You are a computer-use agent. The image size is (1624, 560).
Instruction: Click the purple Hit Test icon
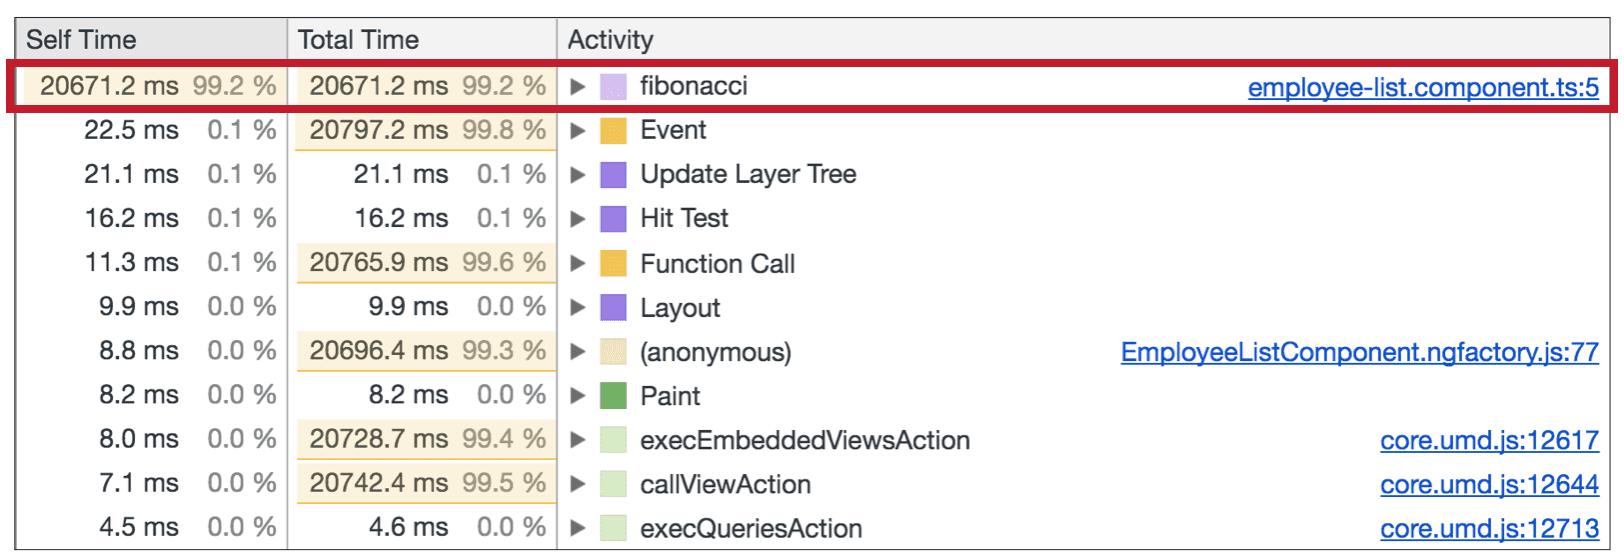[612, 219]
